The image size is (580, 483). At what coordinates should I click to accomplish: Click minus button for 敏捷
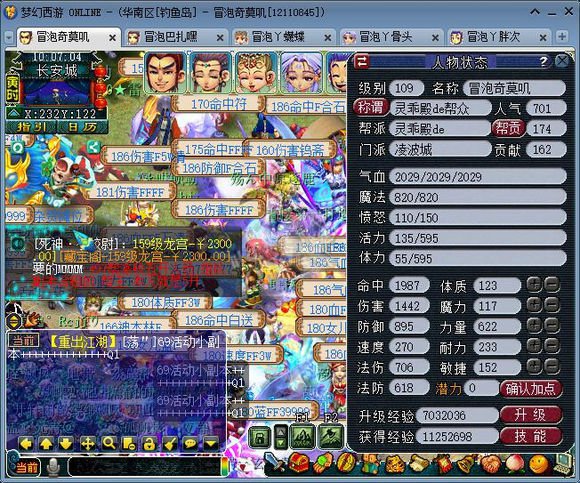pos(552,367)
